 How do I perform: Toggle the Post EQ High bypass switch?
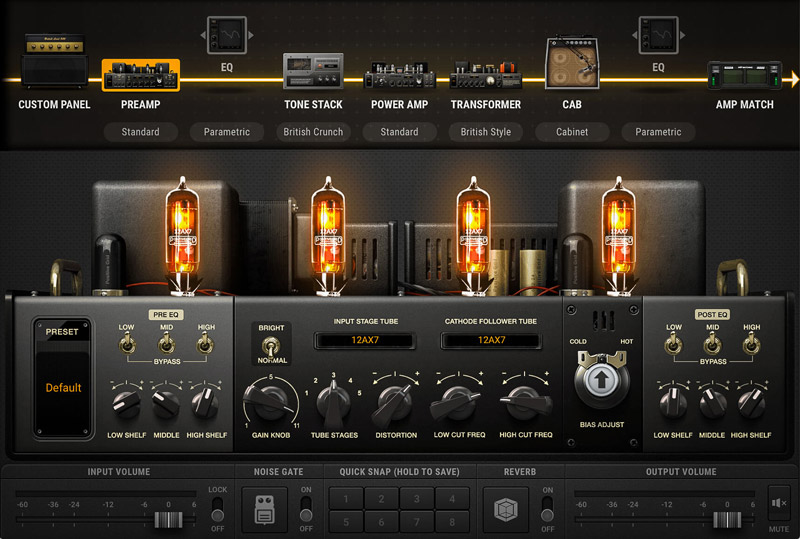pyautogui.click(x=750, y=344)
